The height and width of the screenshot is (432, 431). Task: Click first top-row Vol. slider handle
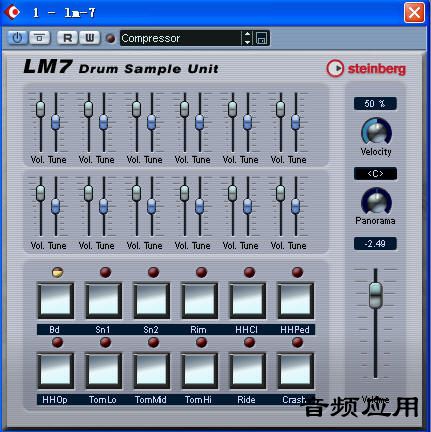(40, 109)
